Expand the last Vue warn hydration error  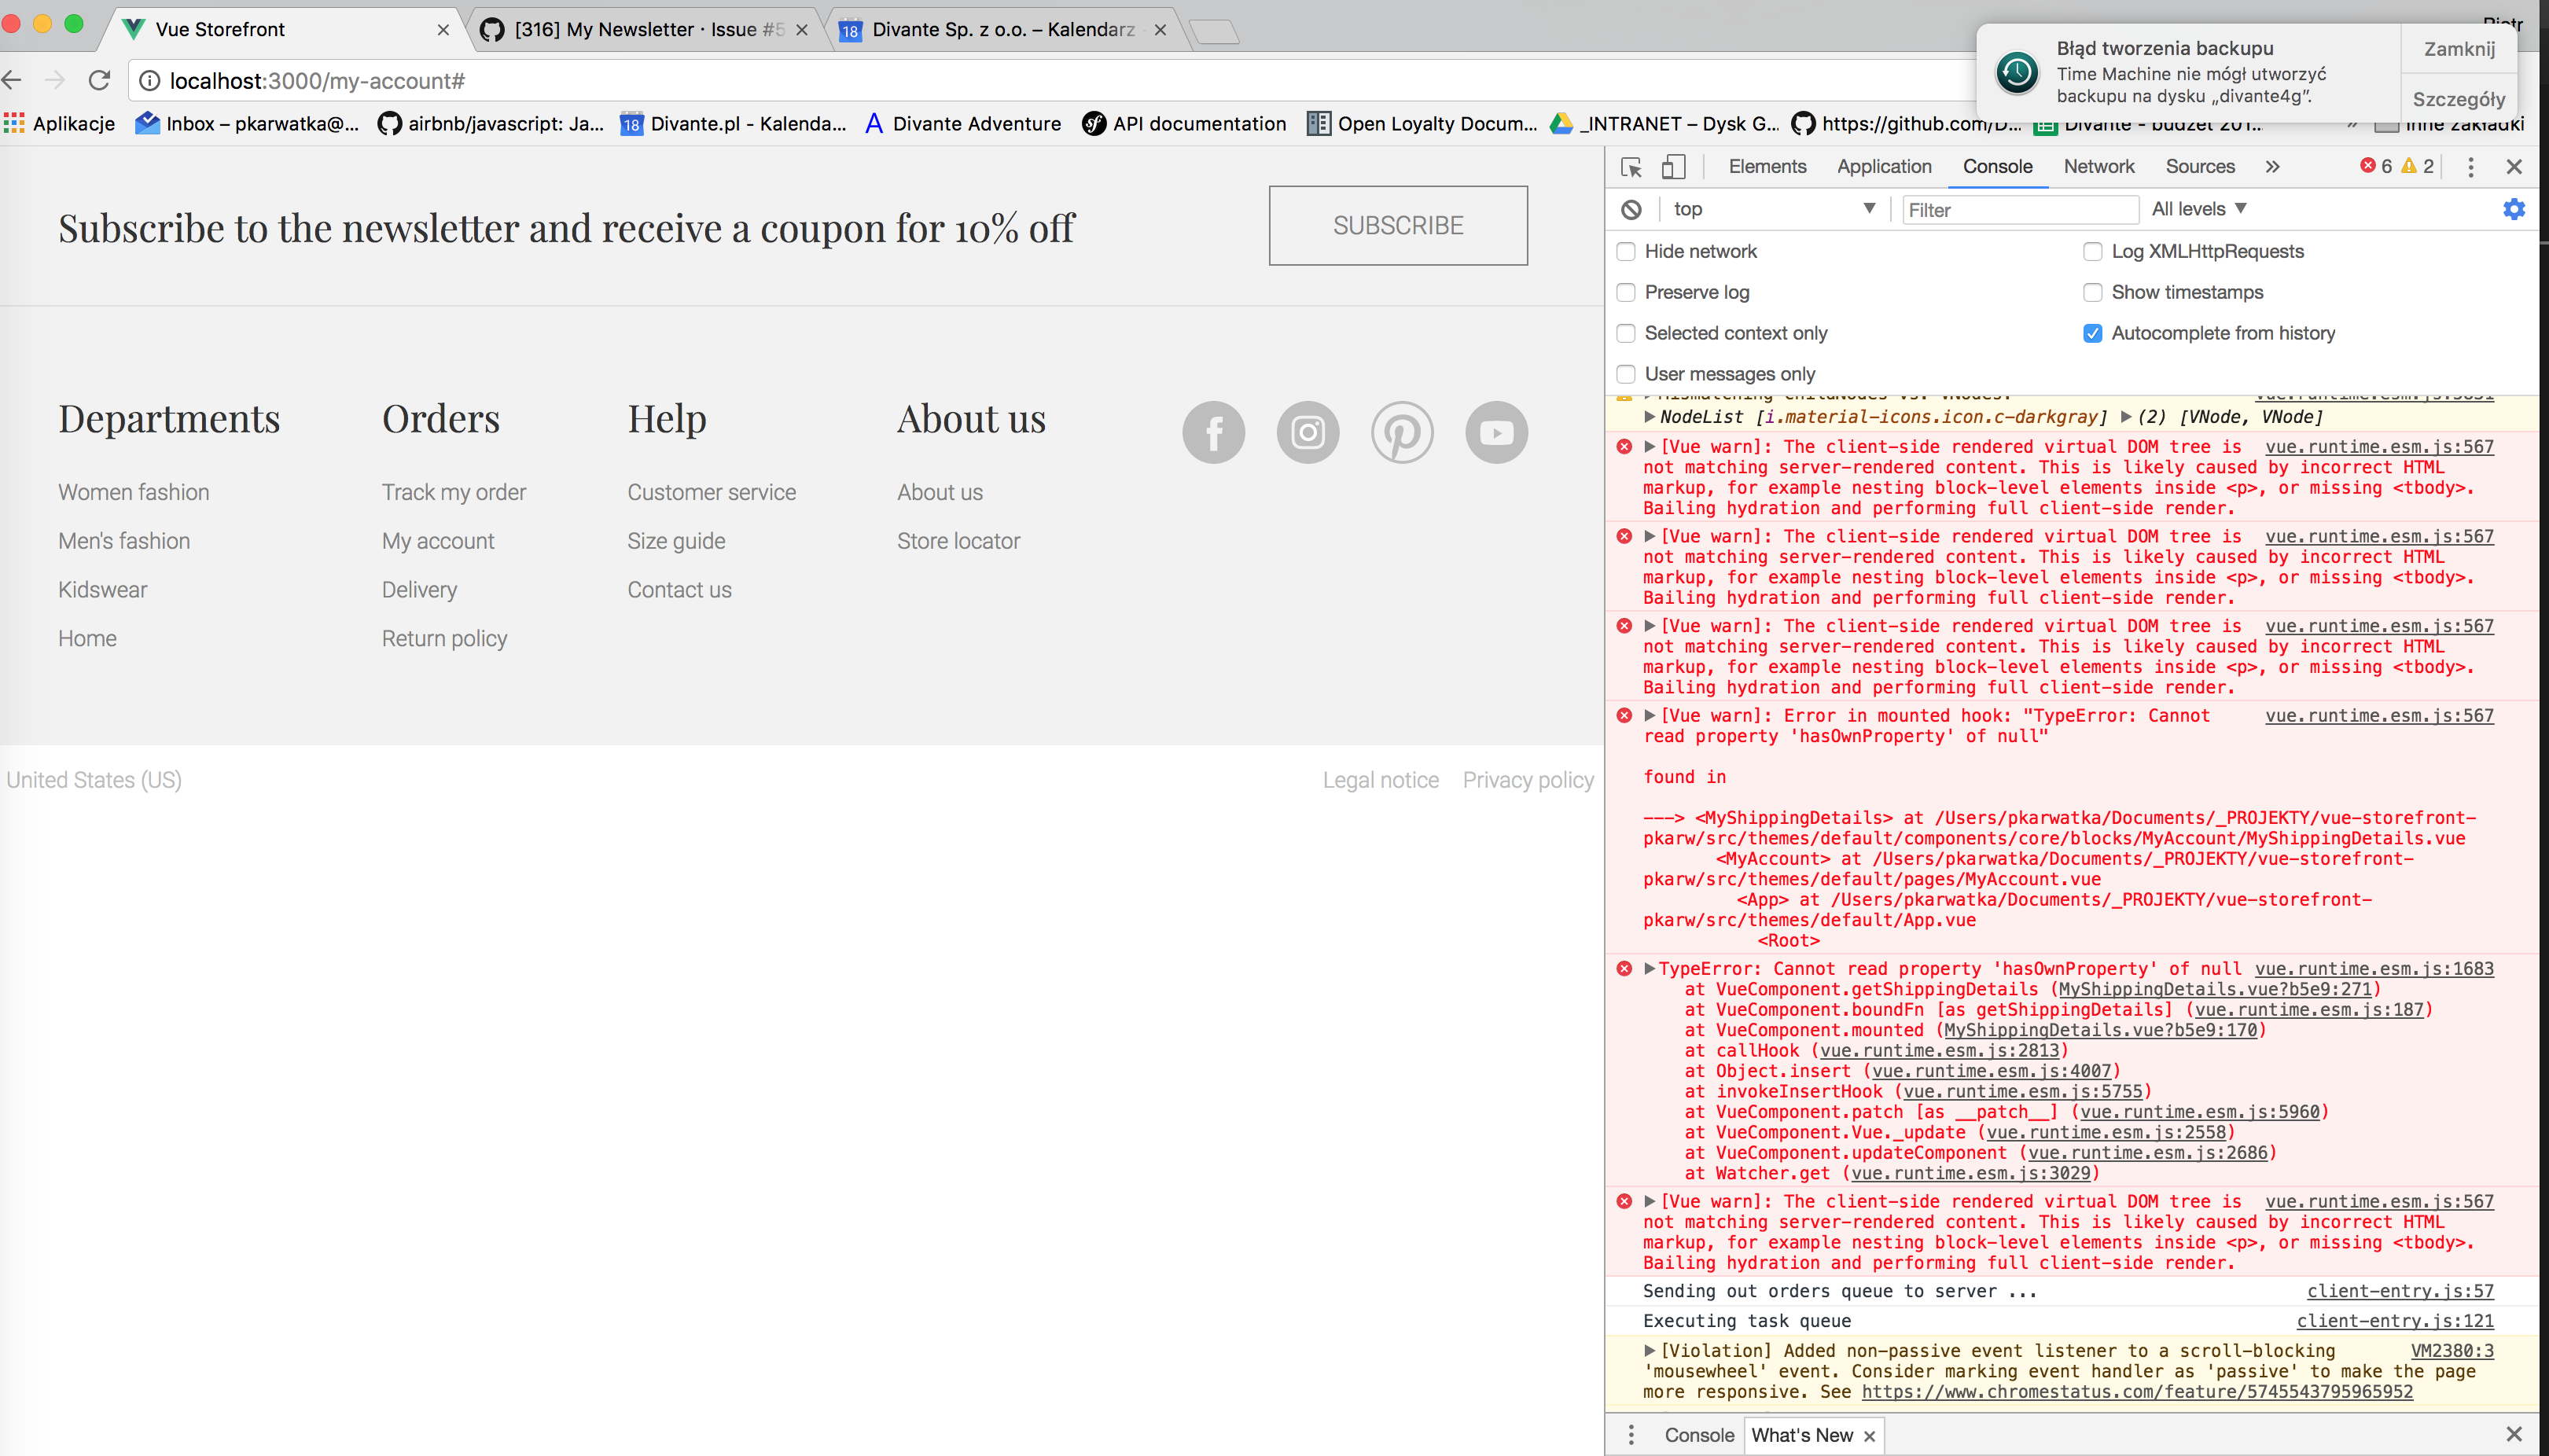point(1649,1202)
